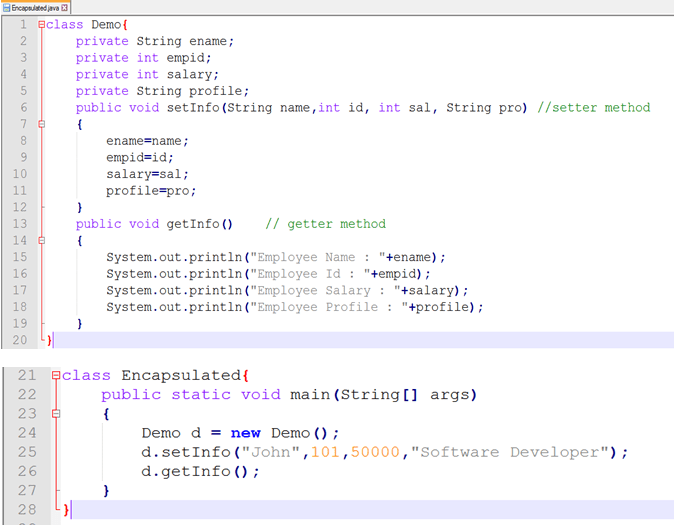Click on "empid;" field declaration on line 3
Viewport: 674px width, 525px height.
(189, 58)
